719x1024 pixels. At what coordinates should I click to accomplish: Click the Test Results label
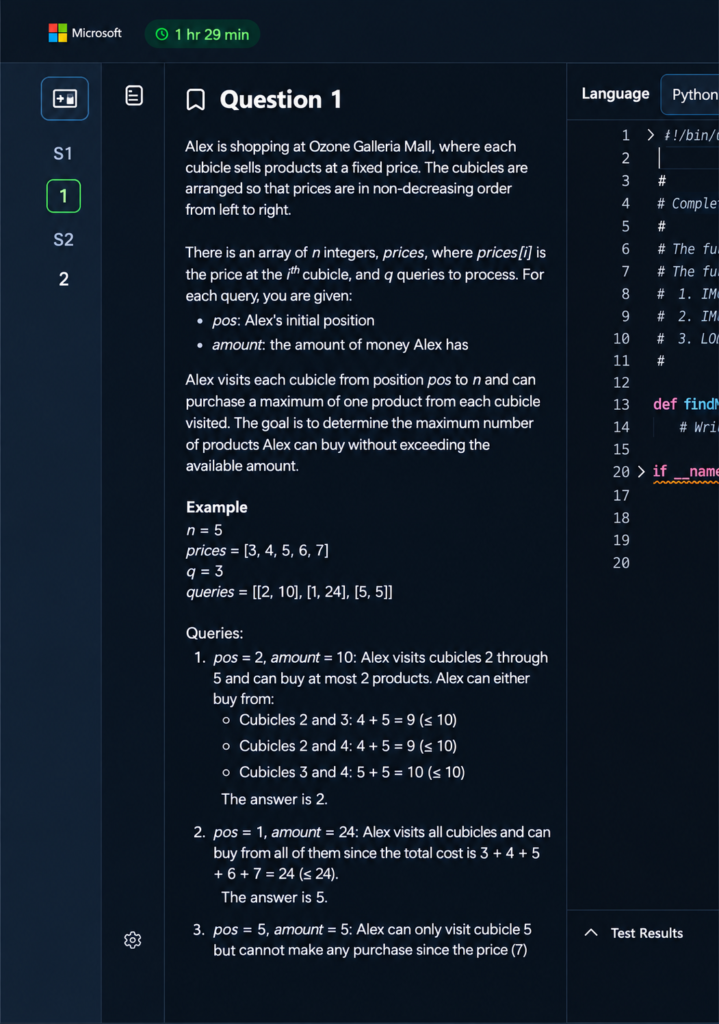pyautogui.click(x=647, y=933)
